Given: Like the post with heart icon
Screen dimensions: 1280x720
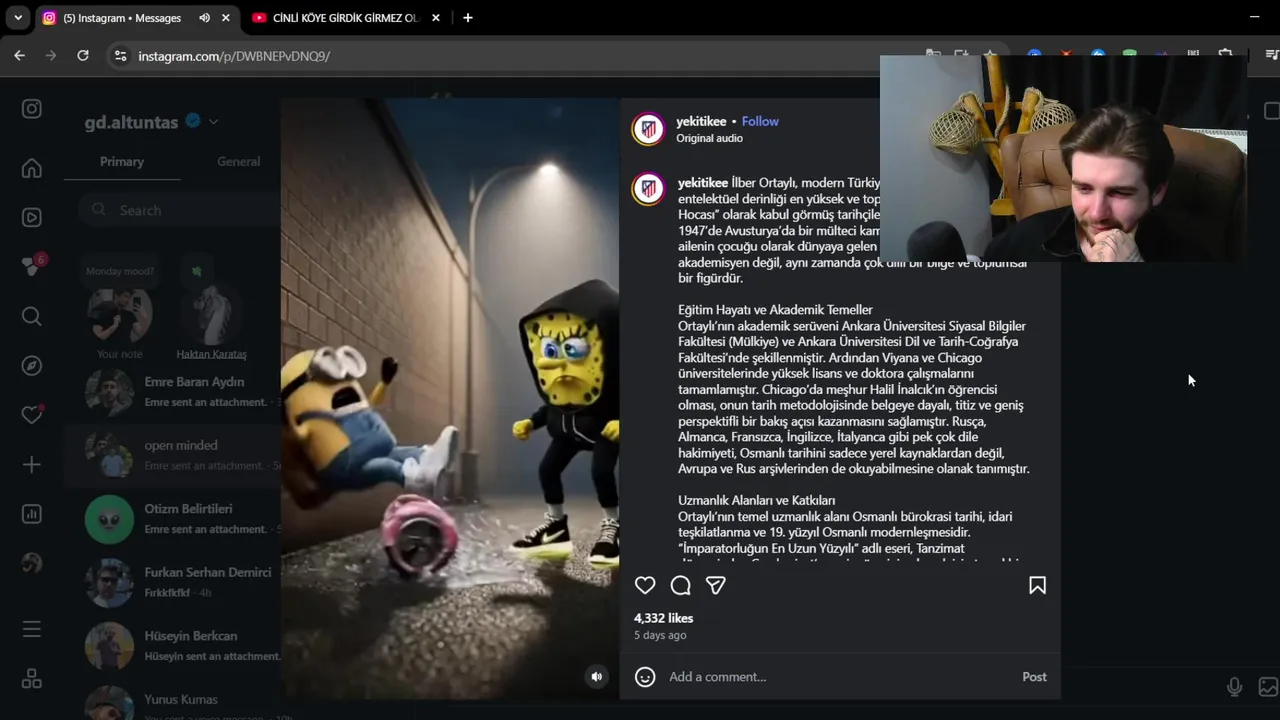Looking at the screenshot, I should click(x=645, y=586).
